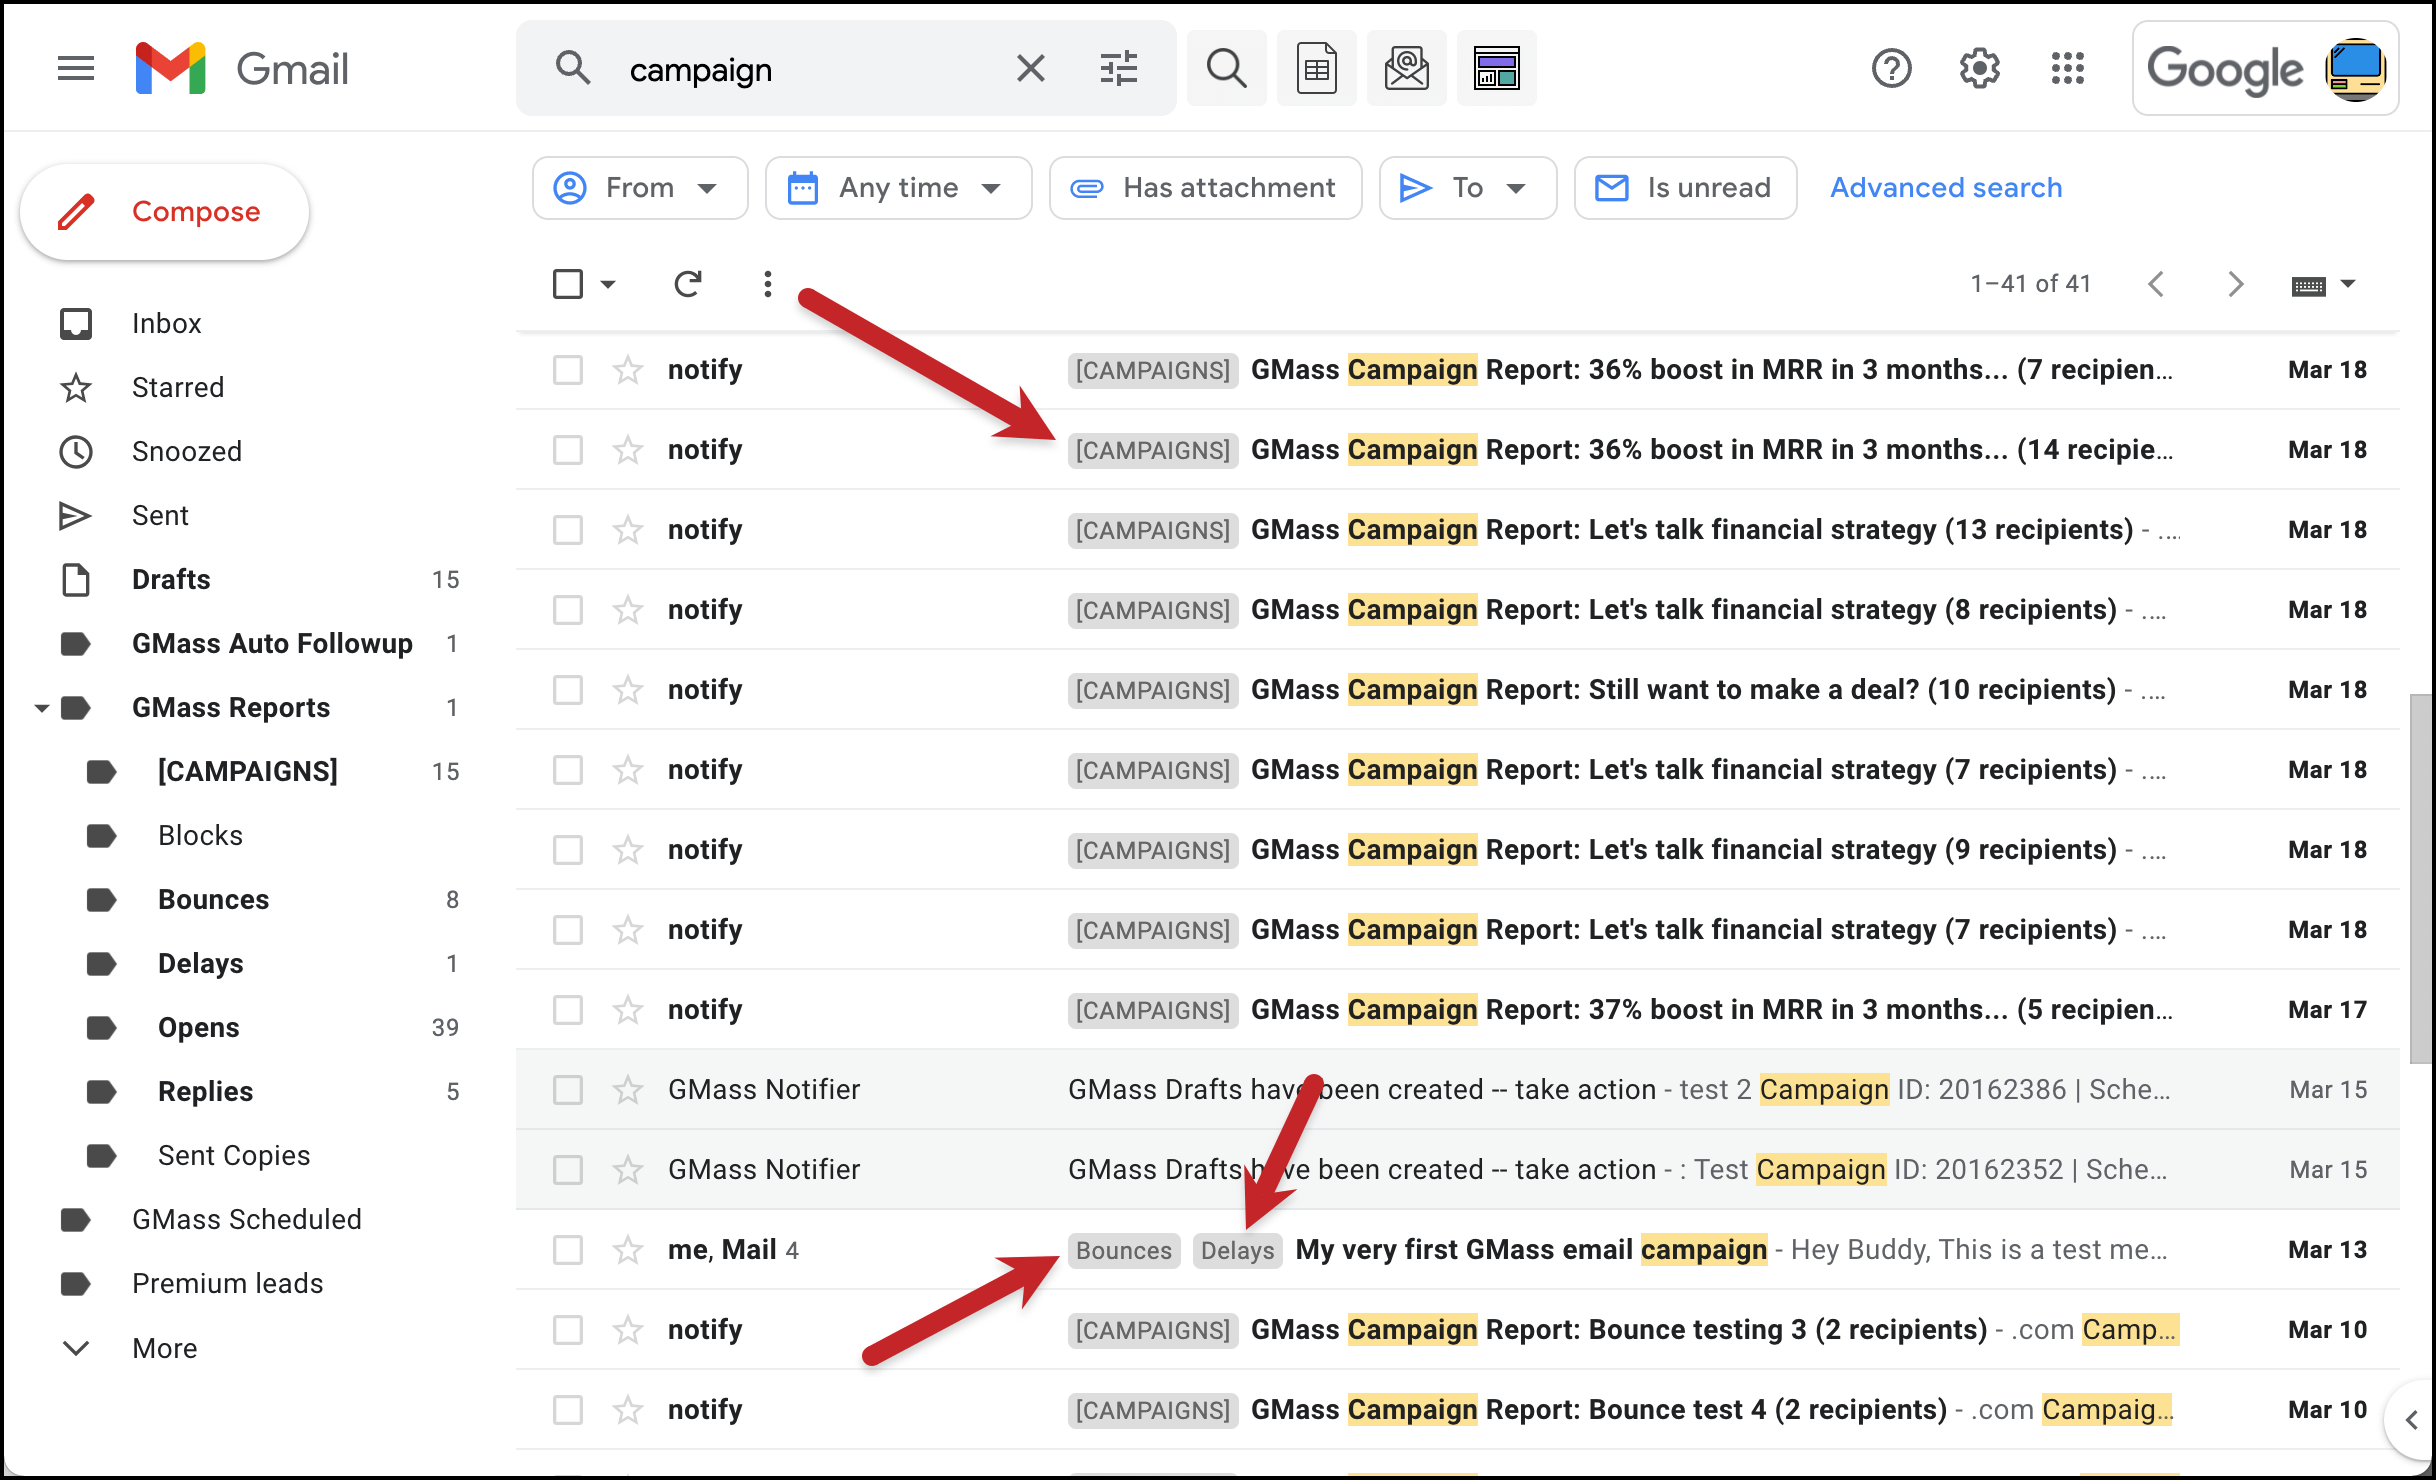The height and width of the screenshot is (1480, 2436).
Task: Collapse the GMass Reports label tree
Action: pos(41,708)
